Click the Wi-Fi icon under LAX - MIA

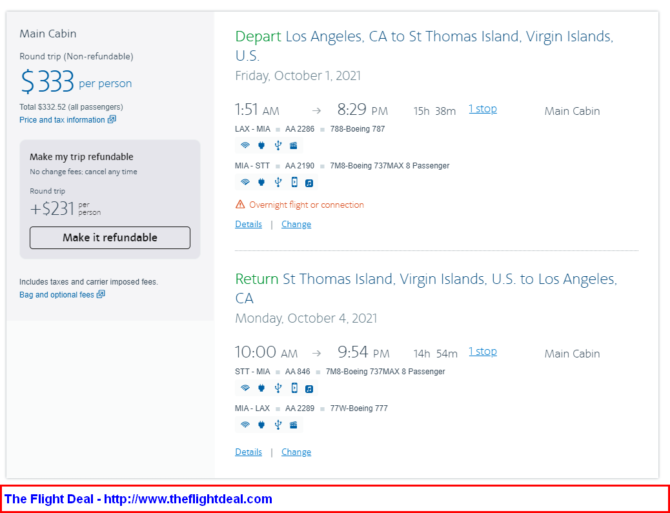[x=245, y=146]
